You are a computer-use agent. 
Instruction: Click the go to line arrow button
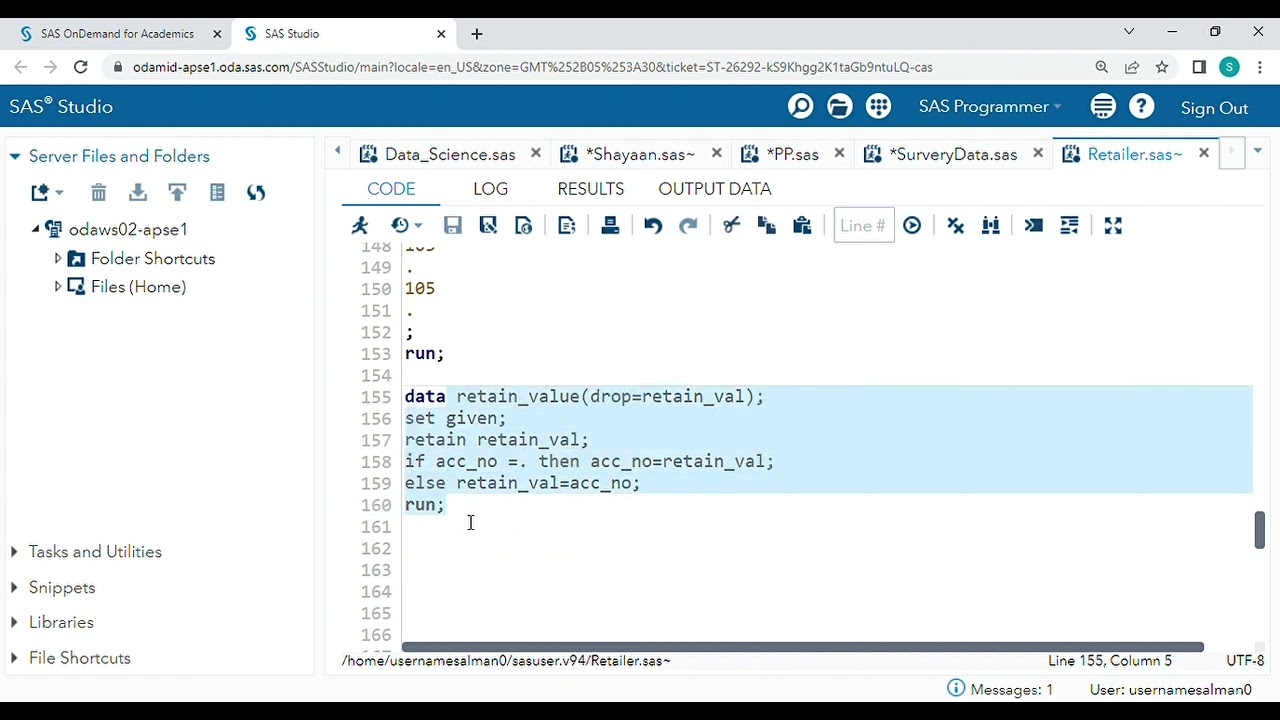coord(912,226)
